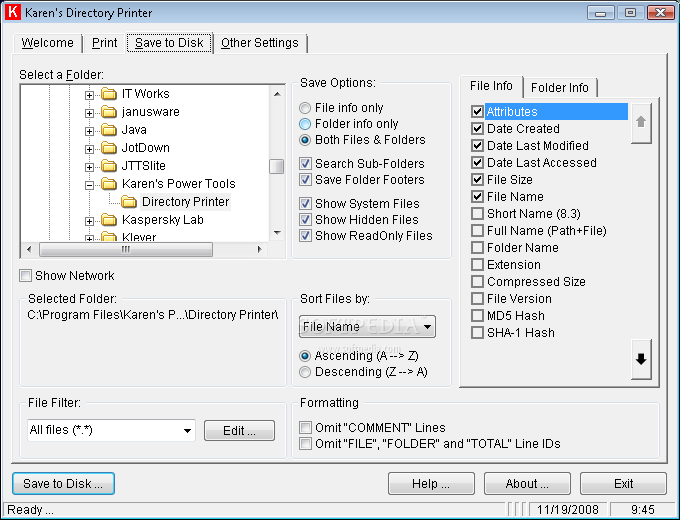Screen dimensions: 680x520
Task: Open the Other Settings tab
Action: pyautogui.click(x=260, y=43)
